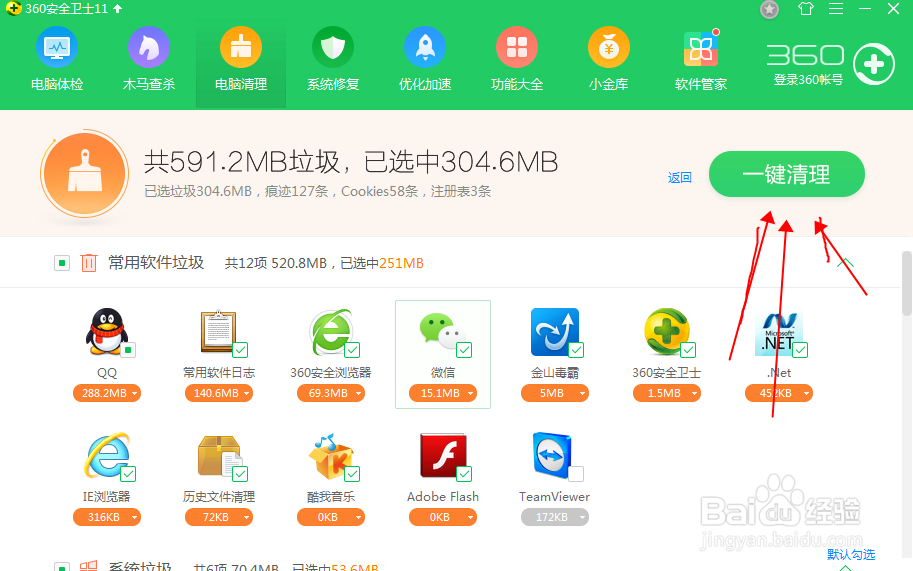Uncheck the Adobe Flash checkbox
Viewport: 913px width, 571px height.
(464, 474)
